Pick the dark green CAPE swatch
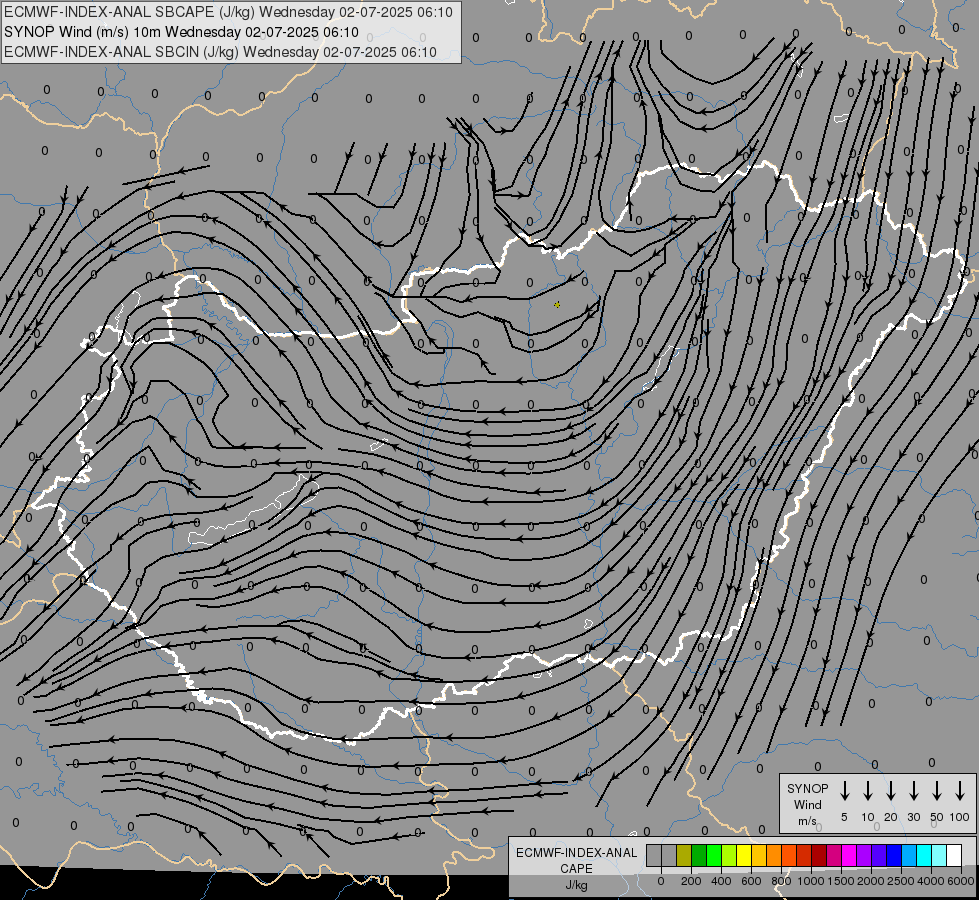The image size is (979, 900). pyautogui.click(x=699, y=855)
